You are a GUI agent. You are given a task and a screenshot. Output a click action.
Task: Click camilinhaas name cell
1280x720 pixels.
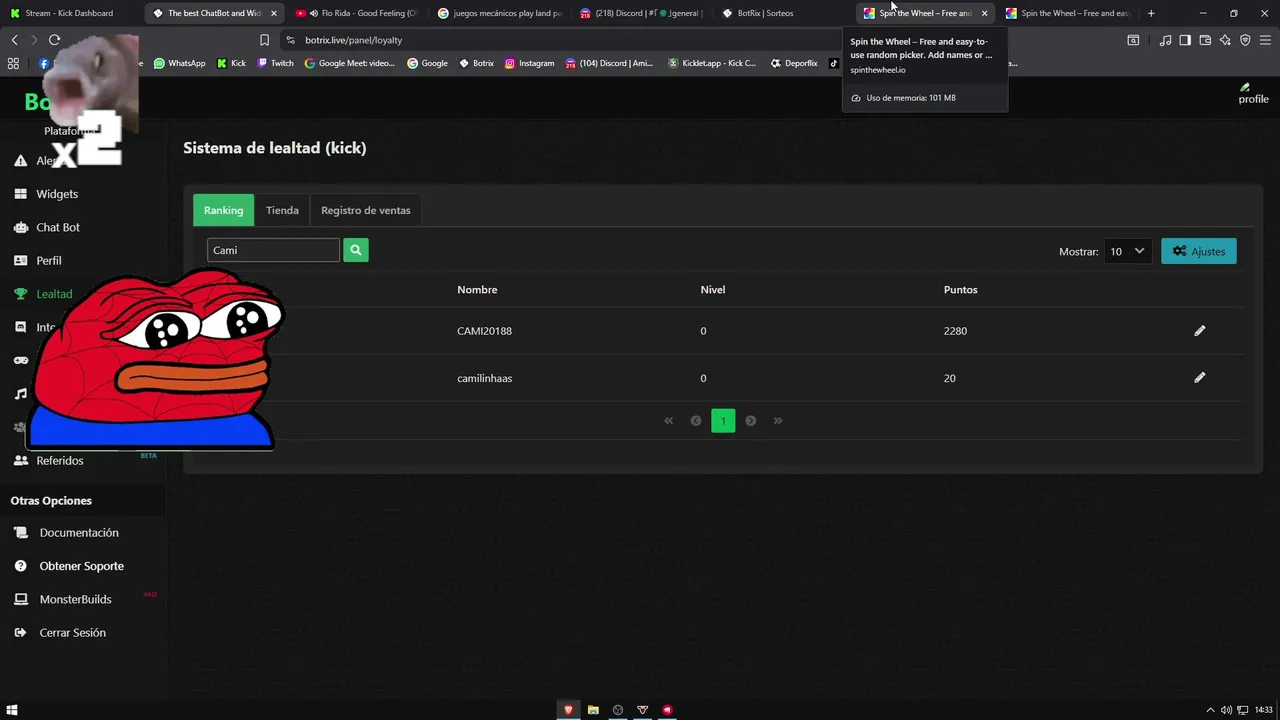[x=484, y=378]
